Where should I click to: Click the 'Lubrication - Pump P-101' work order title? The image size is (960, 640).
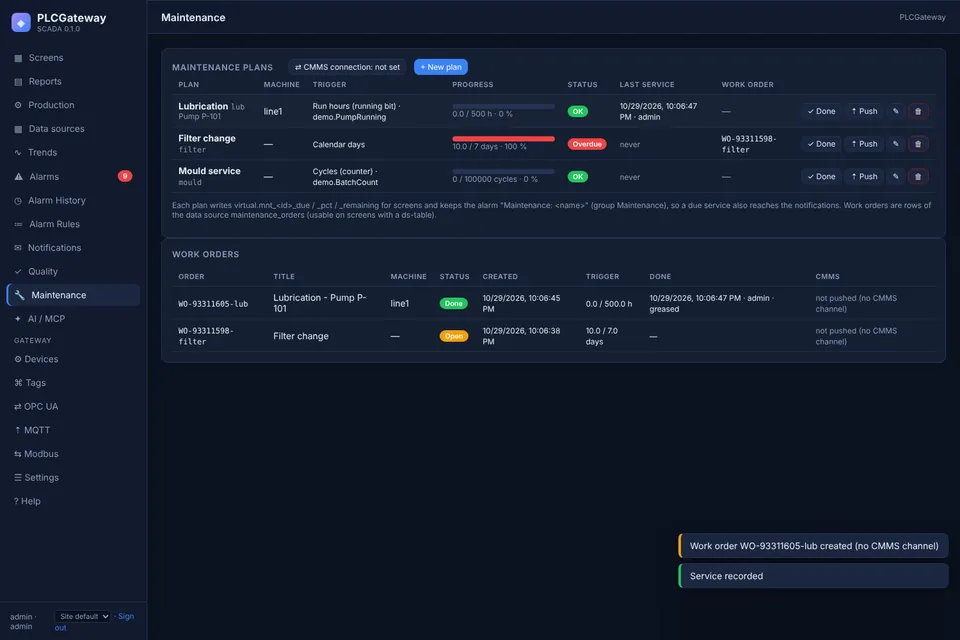click(320, 303)
